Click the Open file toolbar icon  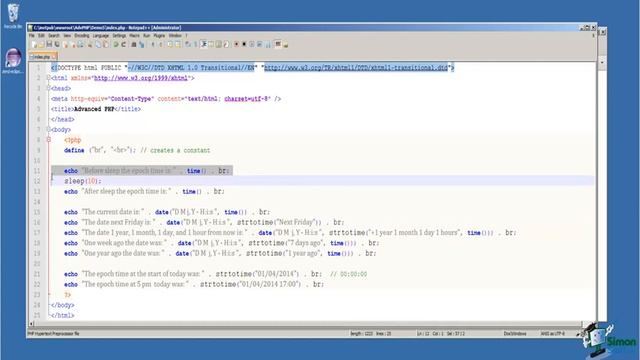click(41, 44)
